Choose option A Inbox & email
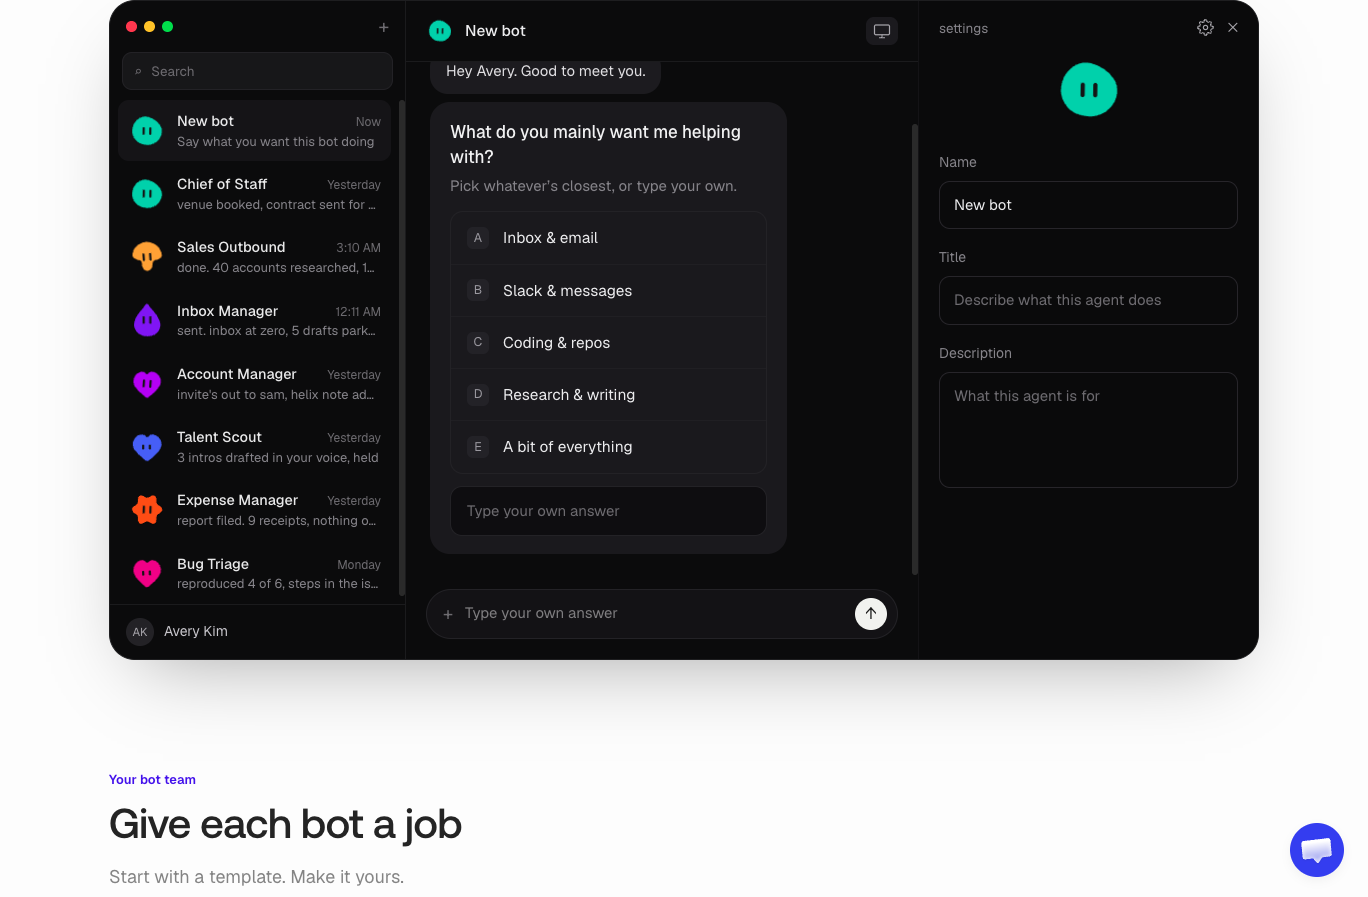The width and height of the screenshot is (1368, 897). point(608,238)
